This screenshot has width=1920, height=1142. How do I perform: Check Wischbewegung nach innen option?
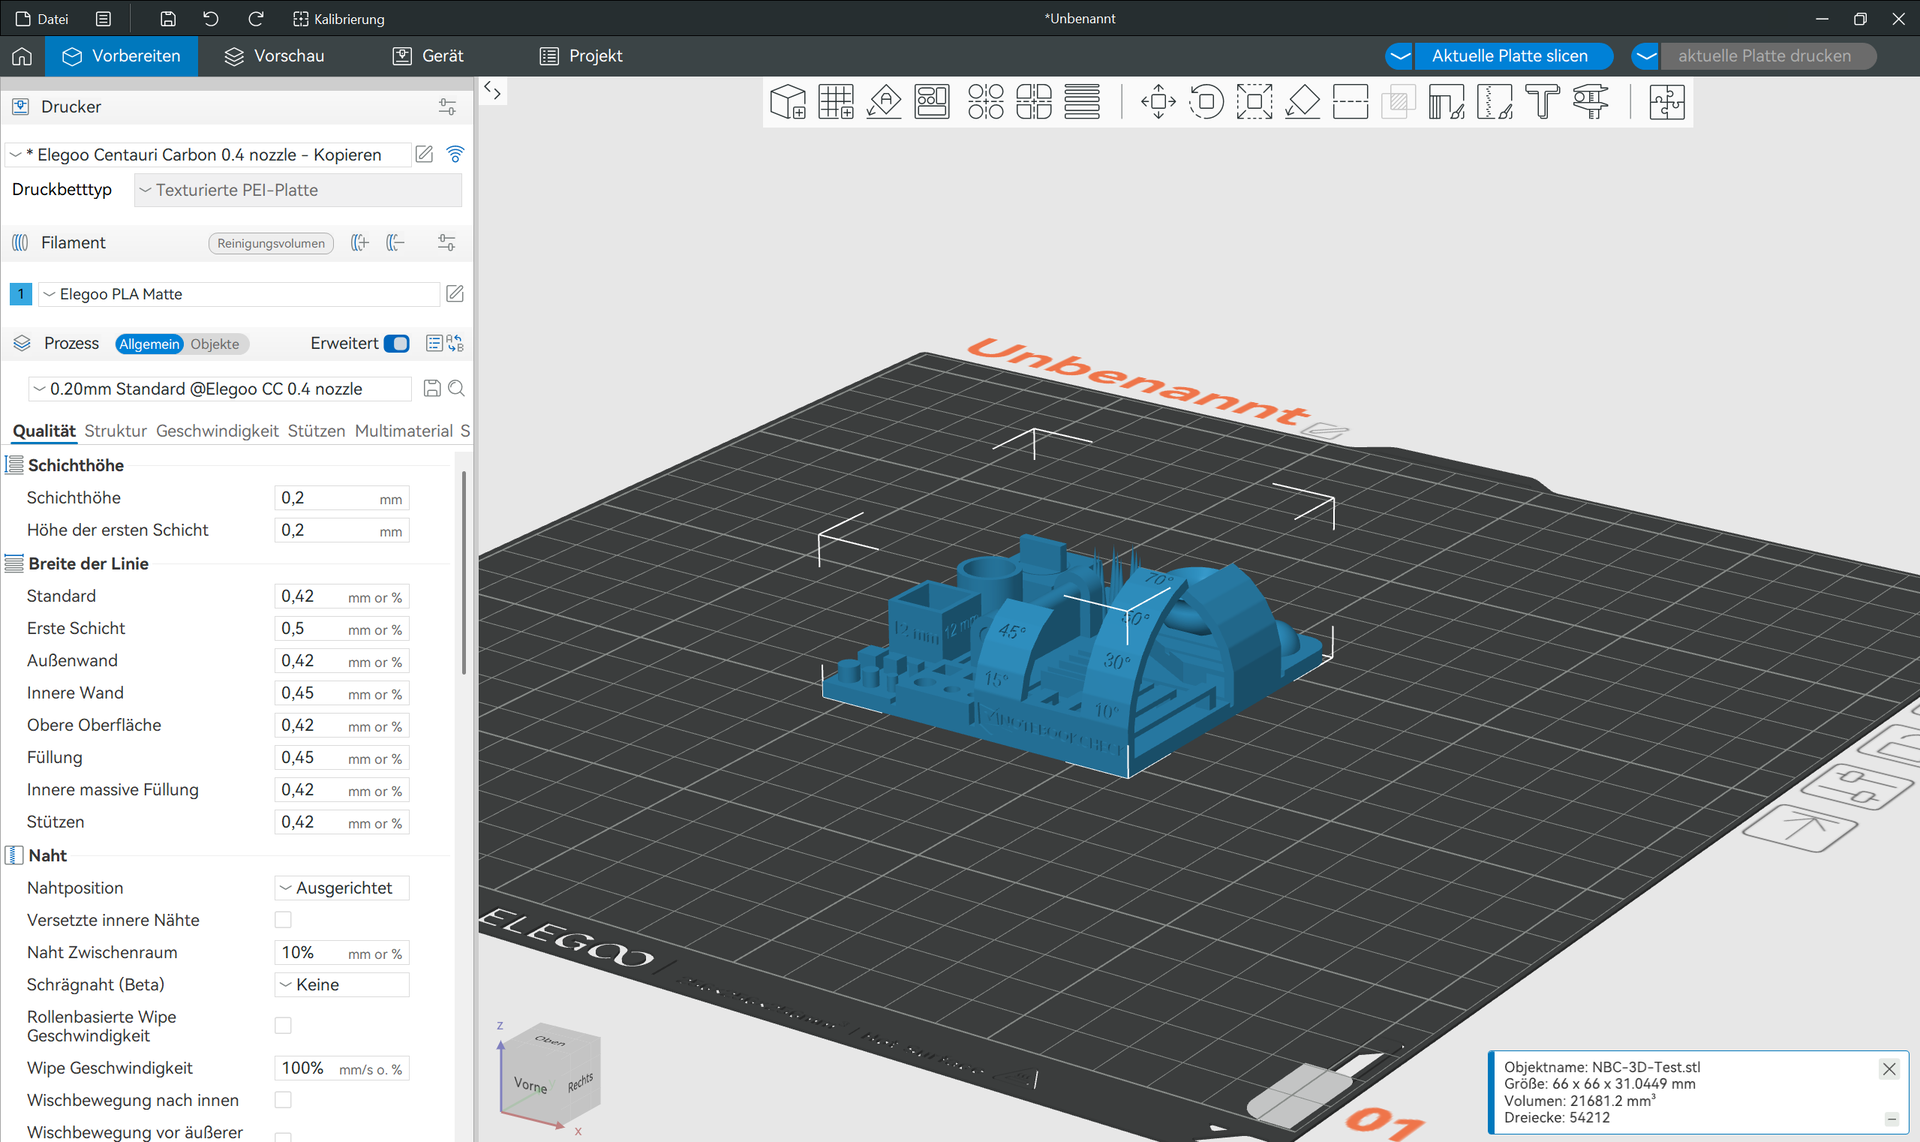(x=283, y=1100)
